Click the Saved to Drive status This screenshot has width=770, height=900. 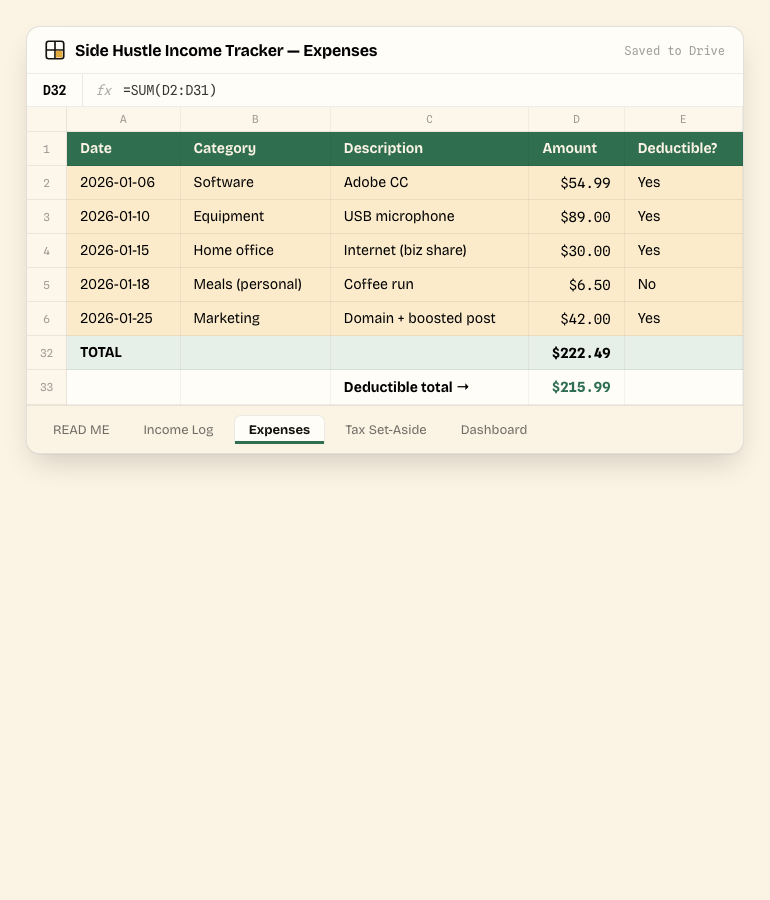click(674, 51)
